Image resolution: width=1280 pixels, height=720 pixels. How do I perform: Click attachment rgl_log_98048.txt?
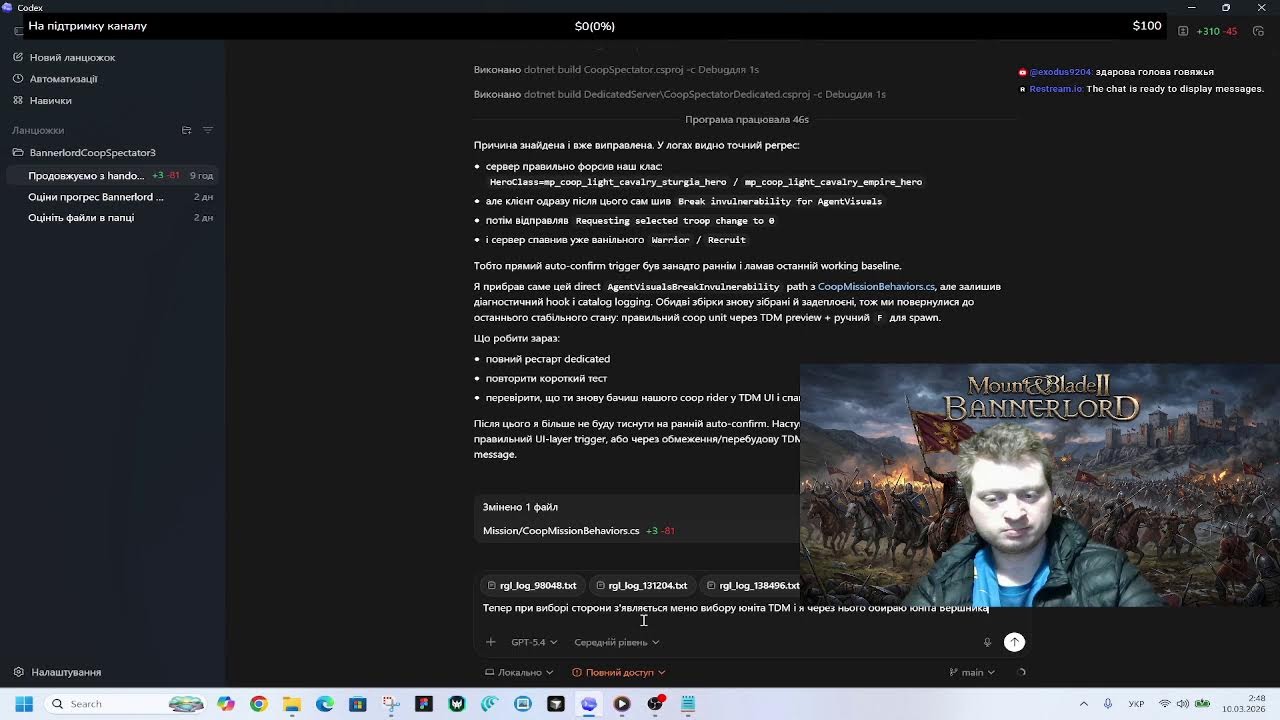click(x=531, y=585)
